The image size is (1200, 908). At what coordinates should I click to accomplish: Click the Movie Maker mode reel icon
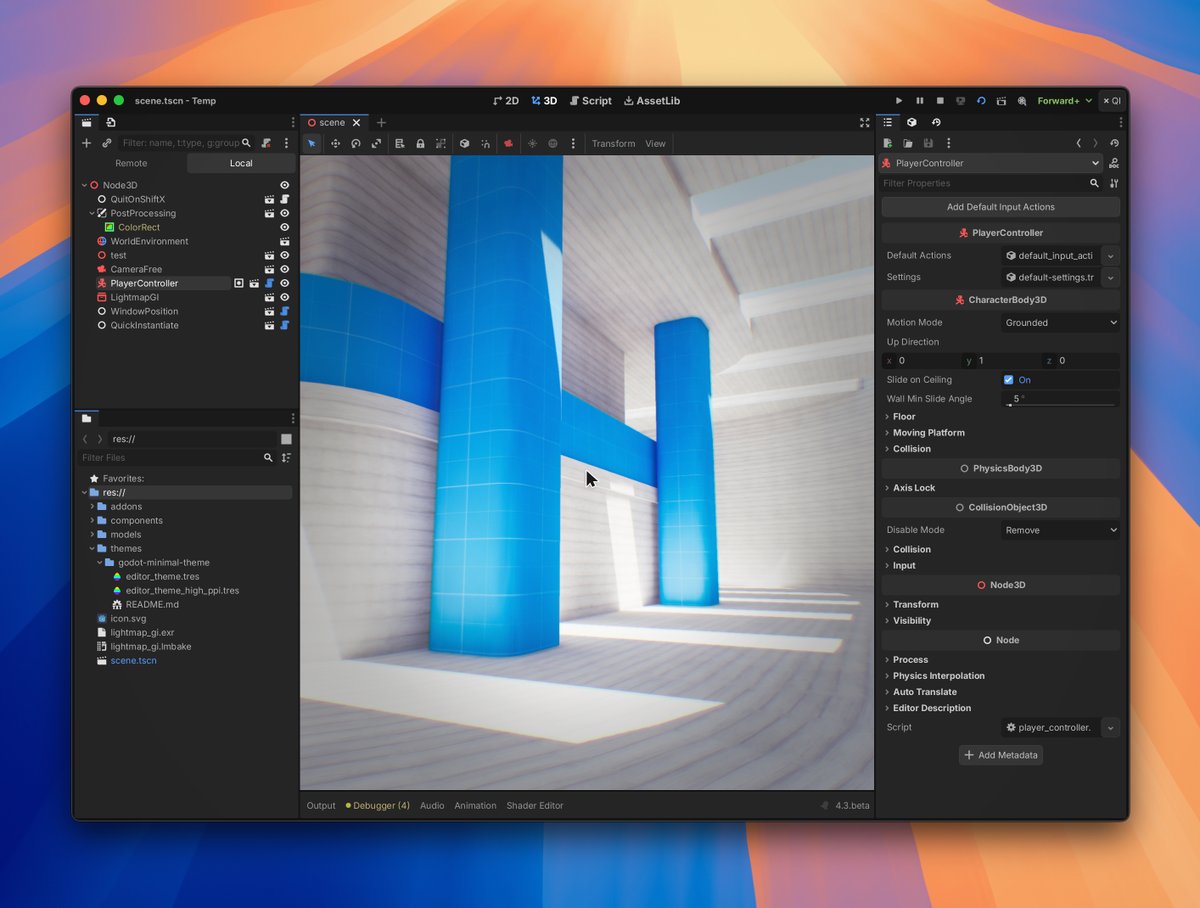tap(1022, 101)
